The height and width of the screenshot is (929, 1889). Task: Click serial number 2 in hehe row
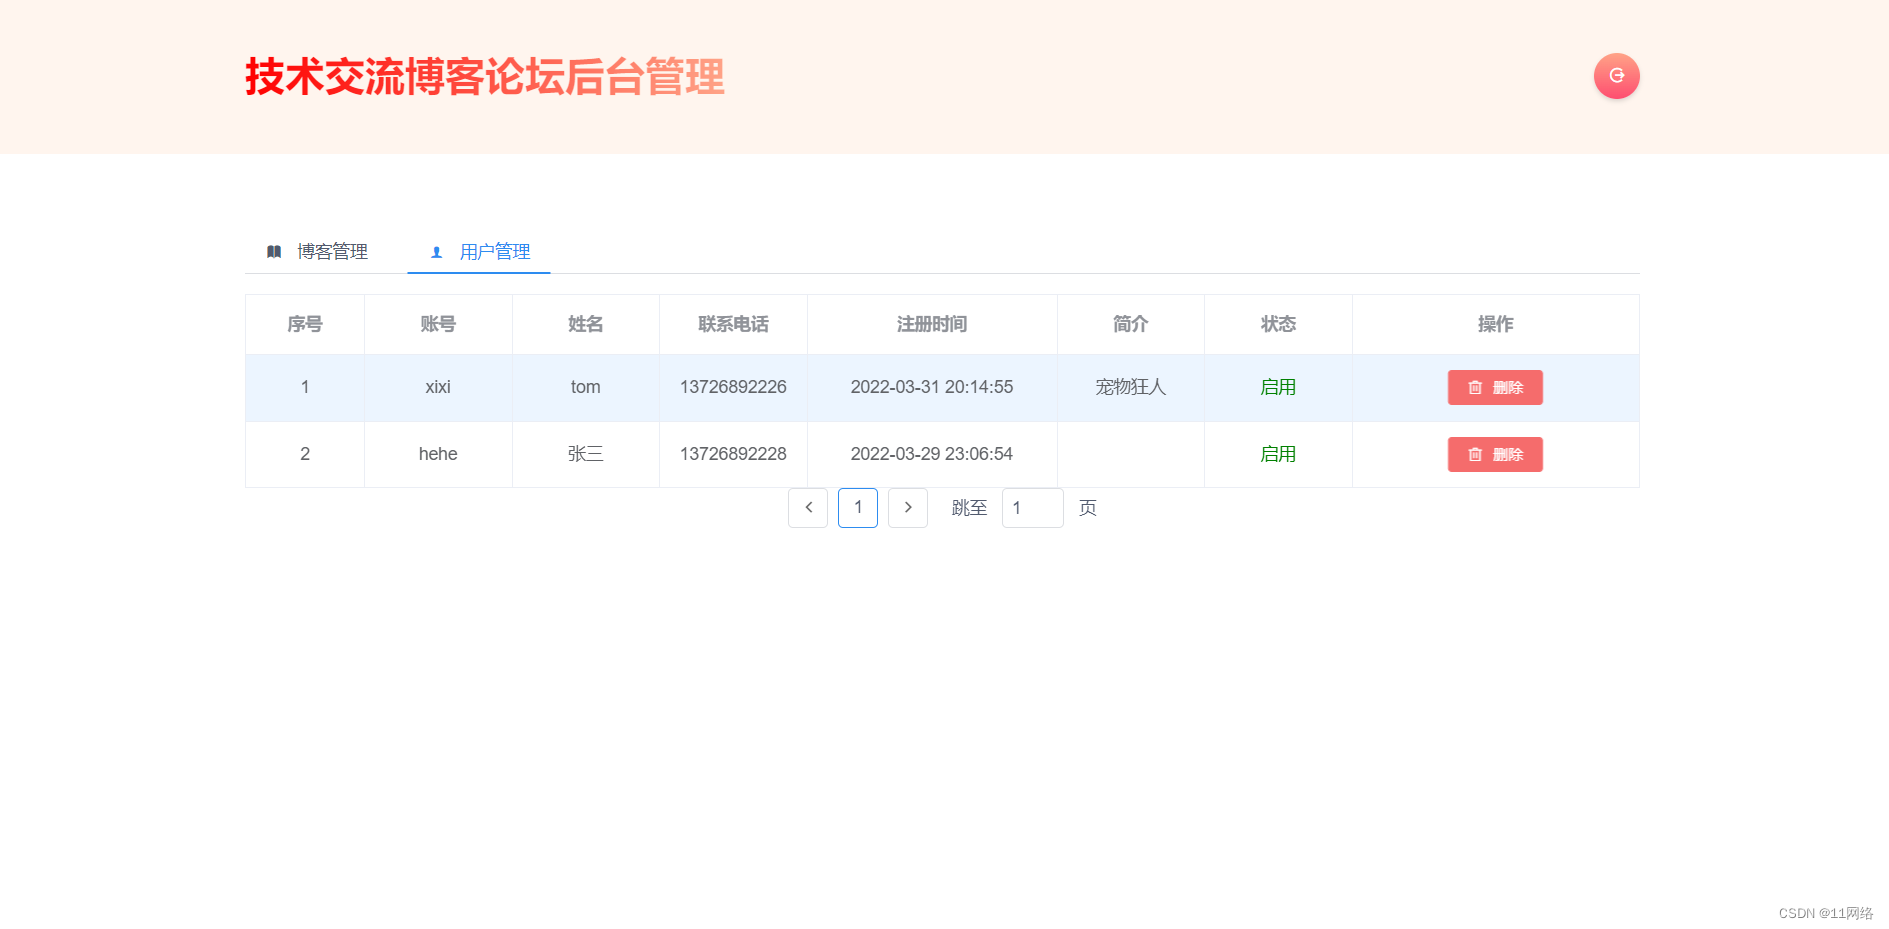[305, 454]
